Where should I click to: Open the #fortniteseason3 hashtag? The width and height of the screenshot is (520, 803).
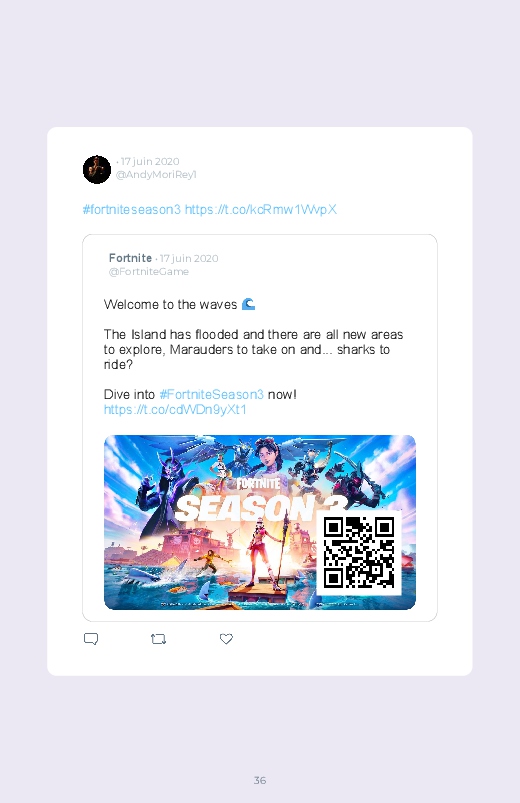pyautogui.click(x=132, y=209)
